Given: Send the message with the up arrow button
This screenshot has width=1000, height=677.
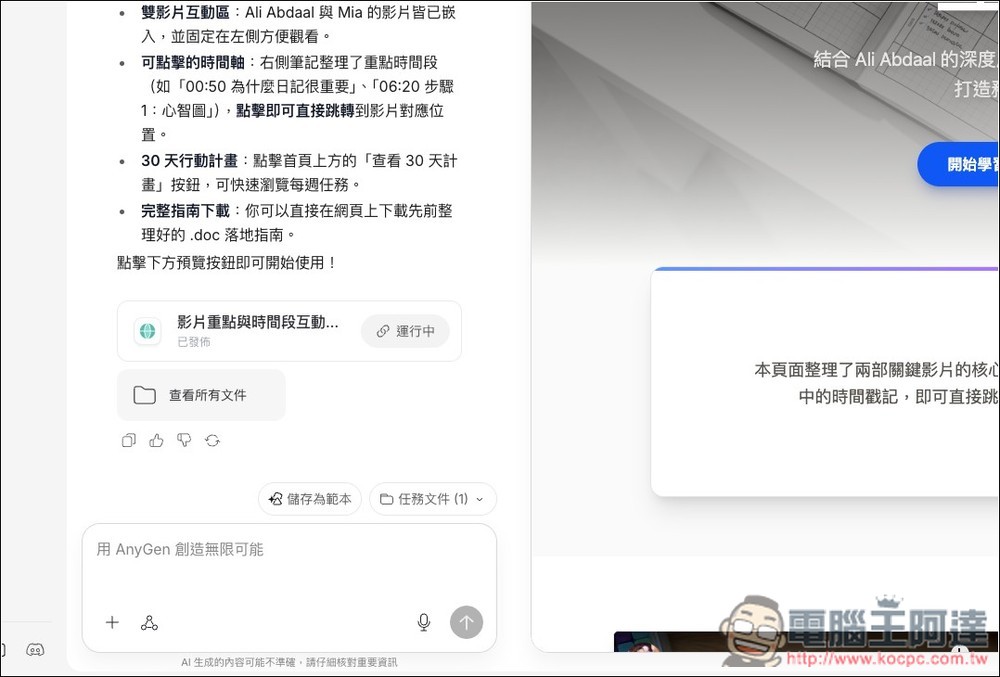Looking at the screenshot, I should (x=466, y=622).
